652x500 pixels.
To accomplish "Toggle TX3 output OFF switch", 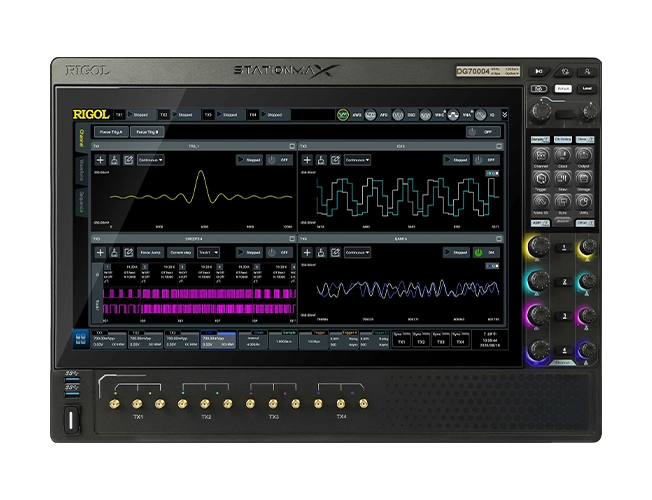I will click(x=279, y=252).
